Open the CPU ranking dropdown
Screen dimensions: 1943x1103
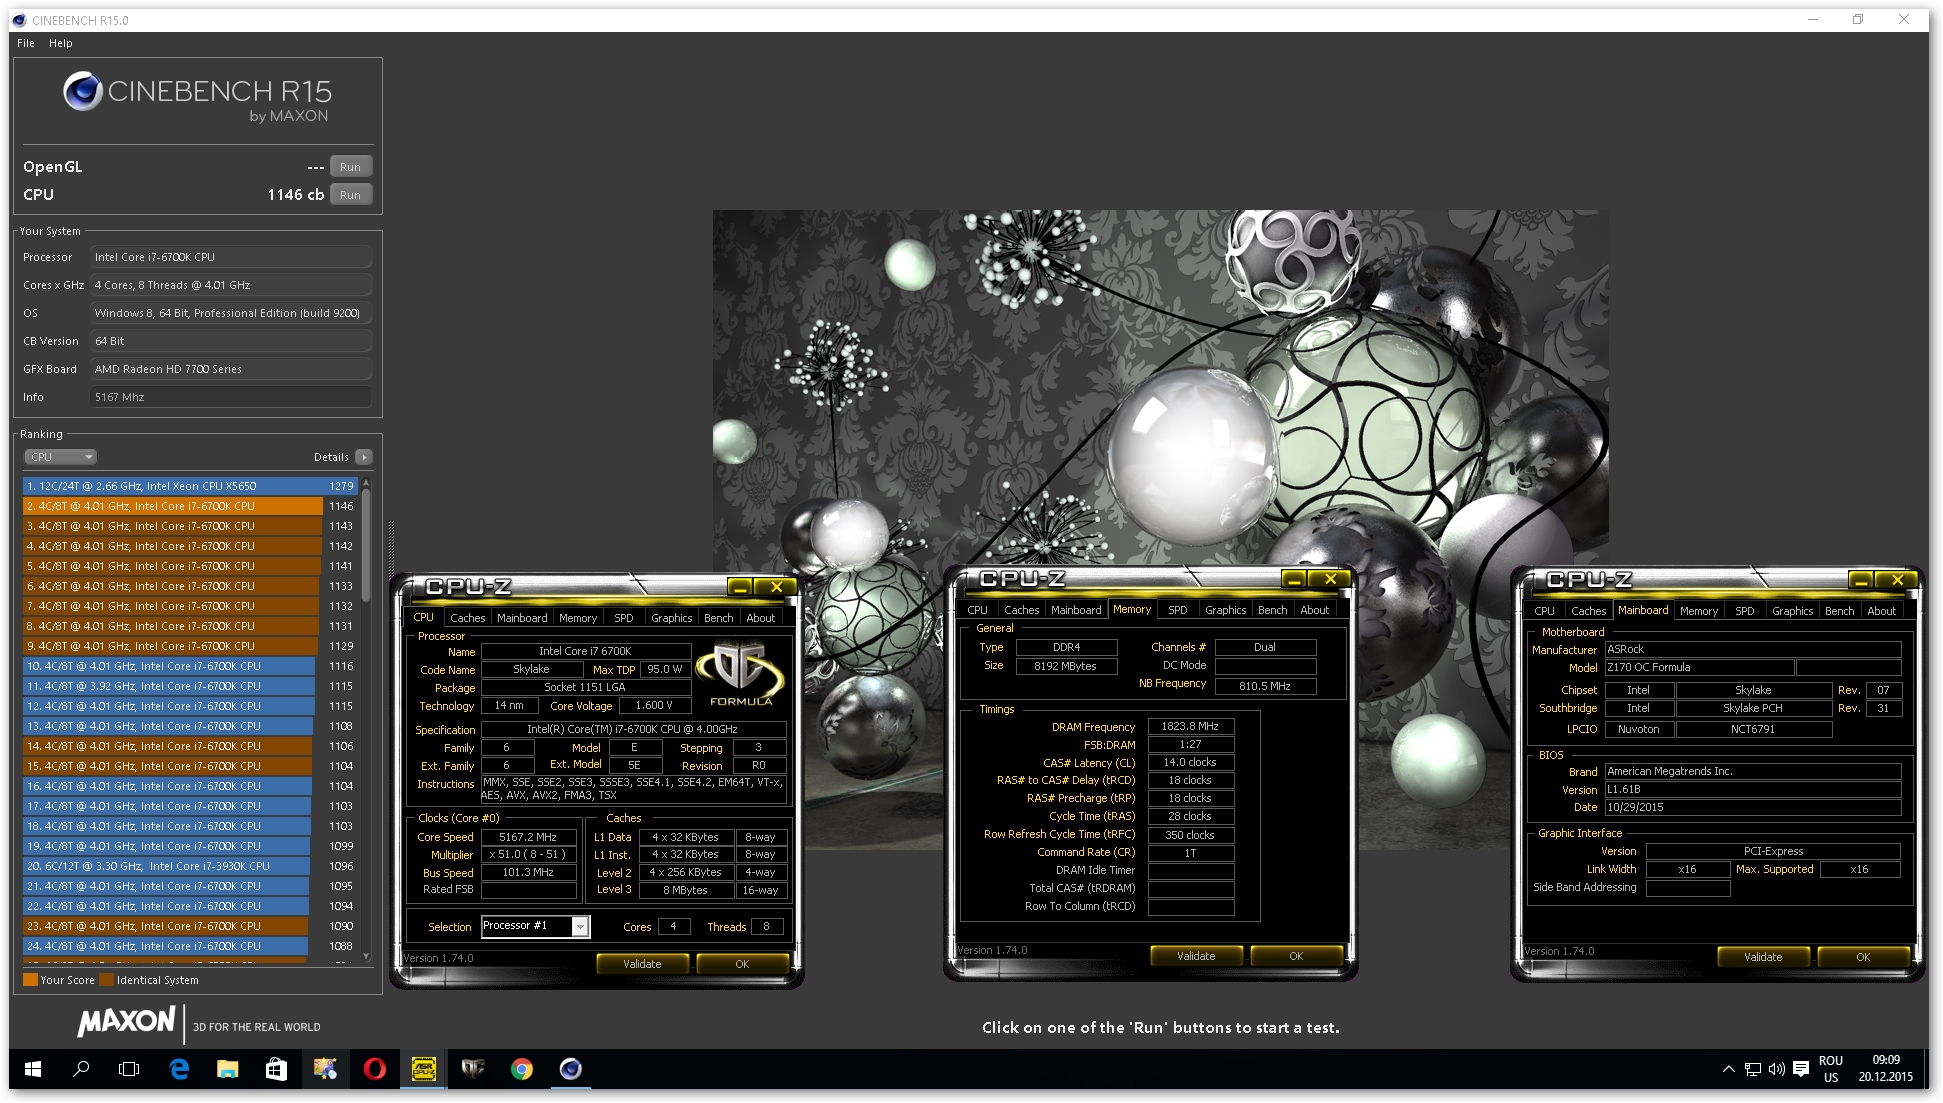pos(60,457)
